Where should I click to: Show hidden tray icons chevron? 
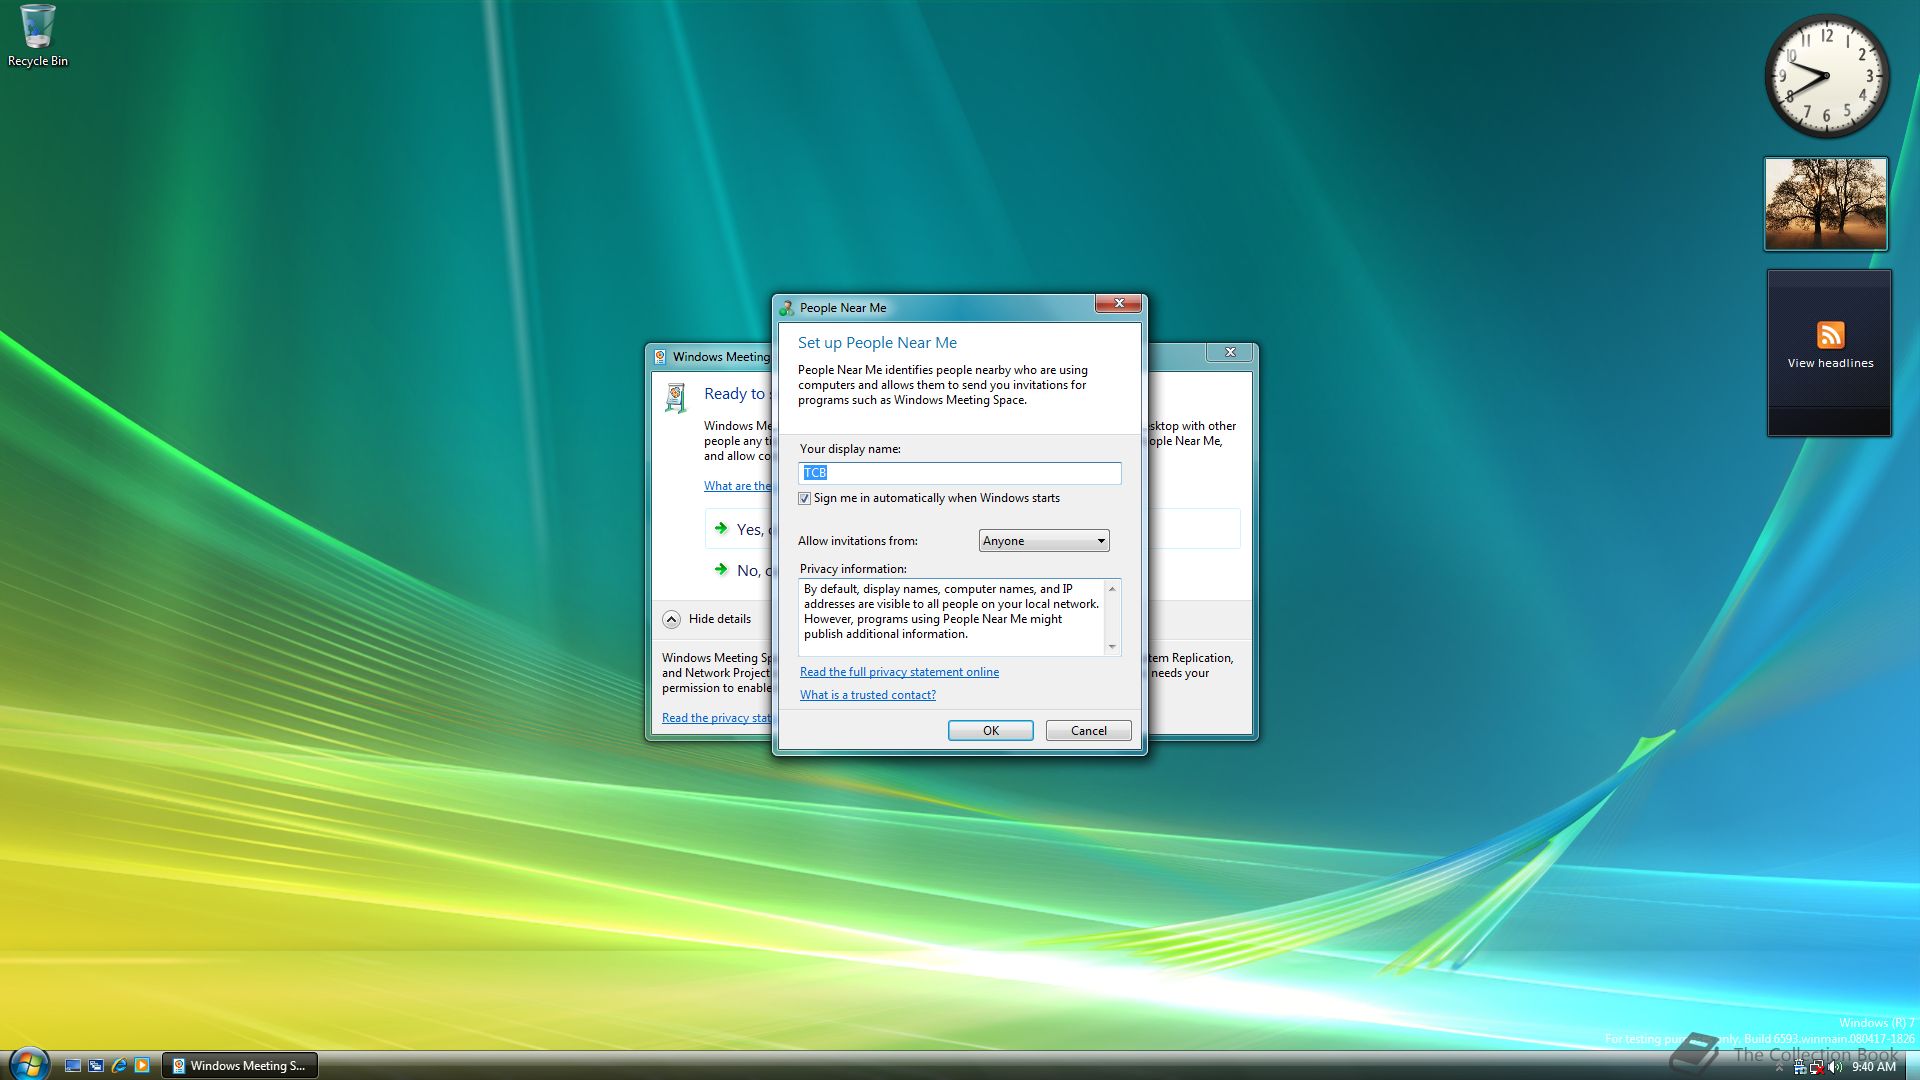[1779, 1068]
